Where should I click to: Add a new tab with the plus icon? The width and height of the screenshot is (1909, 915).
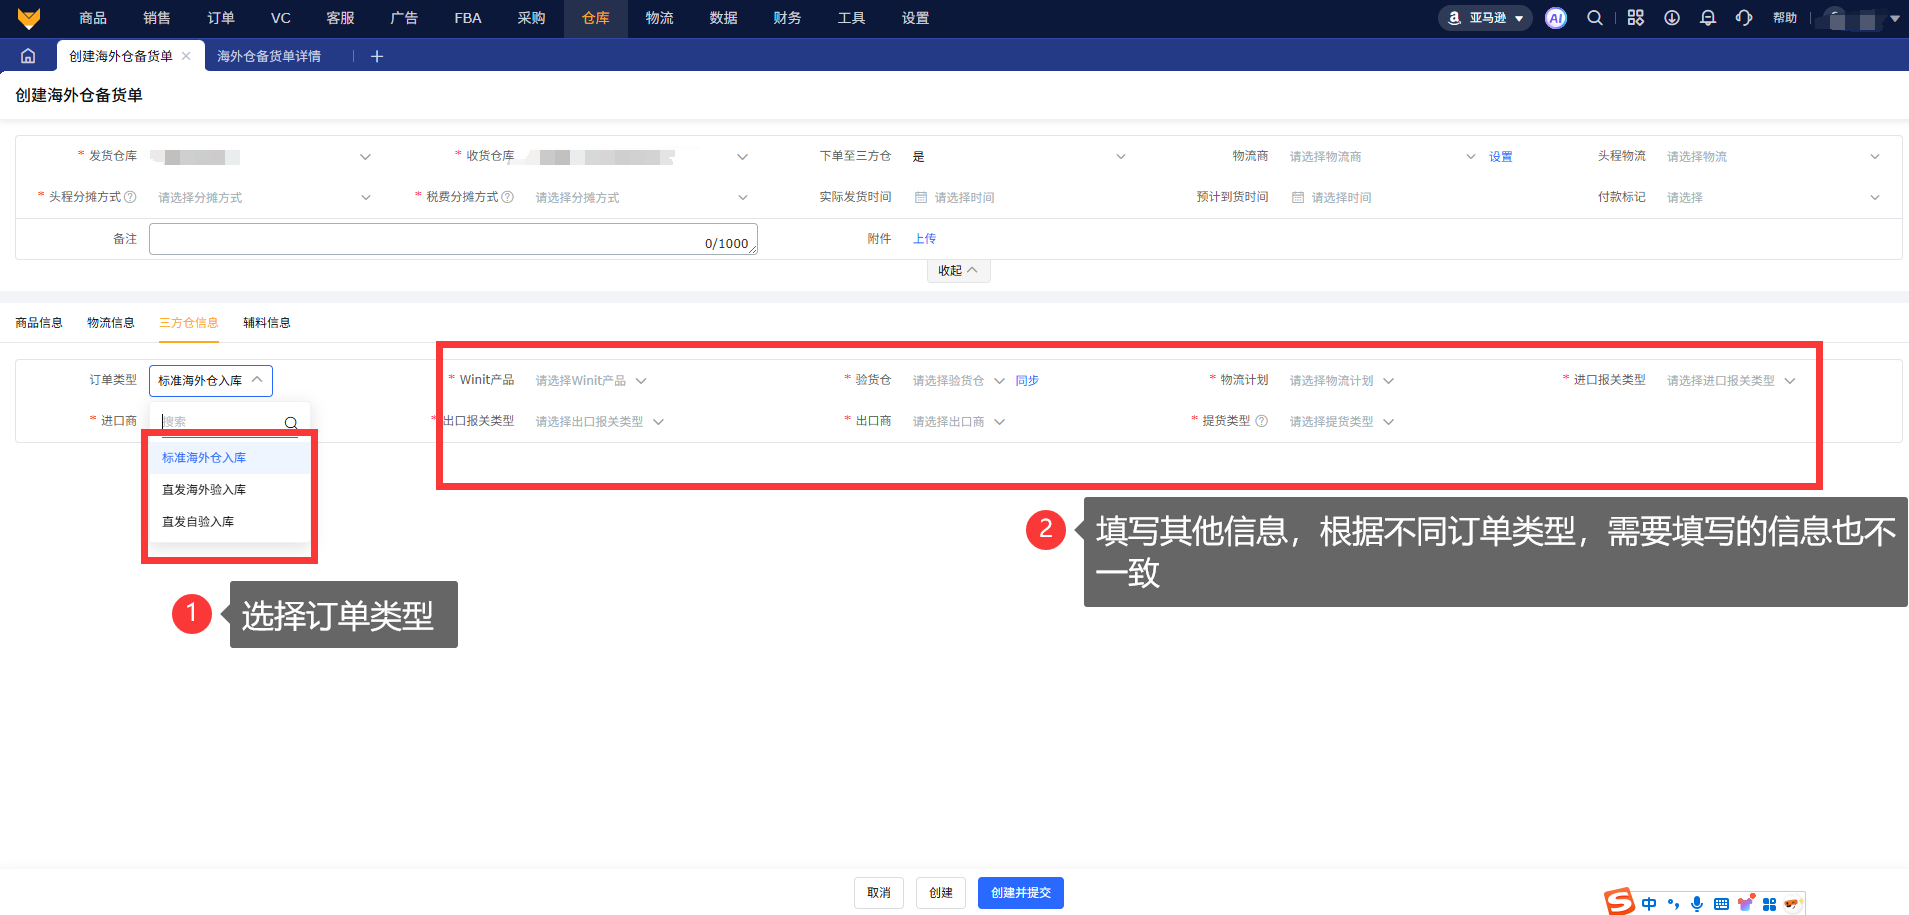(377, 56)
